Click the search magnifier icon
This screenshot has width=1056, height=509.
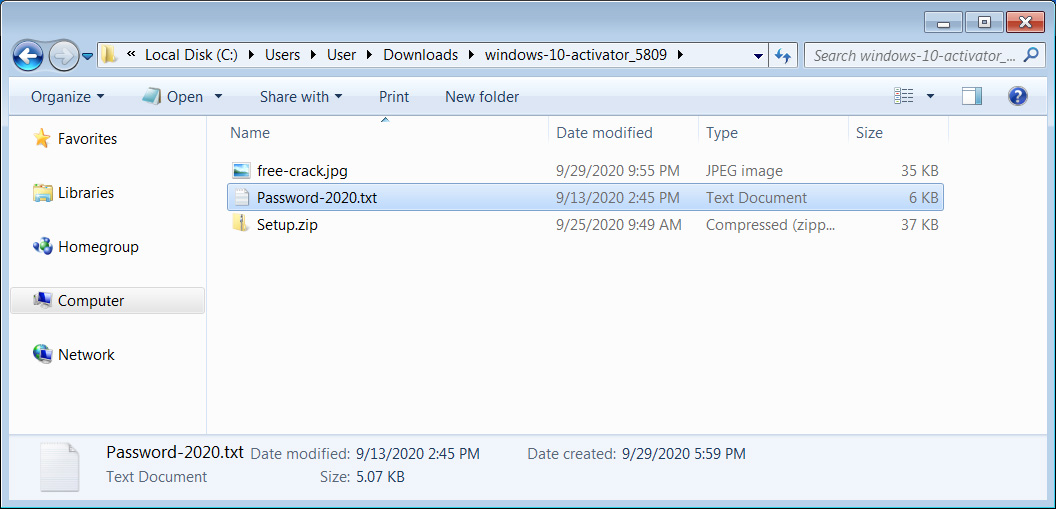point(1031,55)
